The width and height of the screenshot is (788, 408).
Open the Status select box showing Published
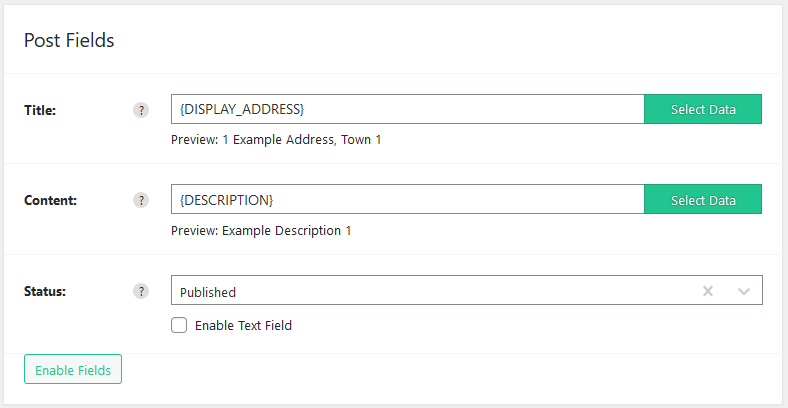[467, 290]
